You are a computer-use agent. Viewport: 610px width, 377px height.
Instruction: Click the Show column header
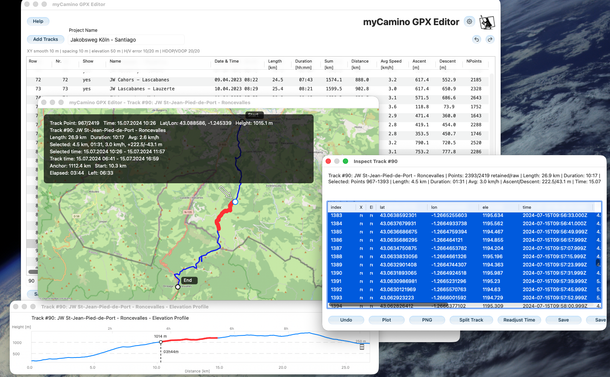[88, 61]
